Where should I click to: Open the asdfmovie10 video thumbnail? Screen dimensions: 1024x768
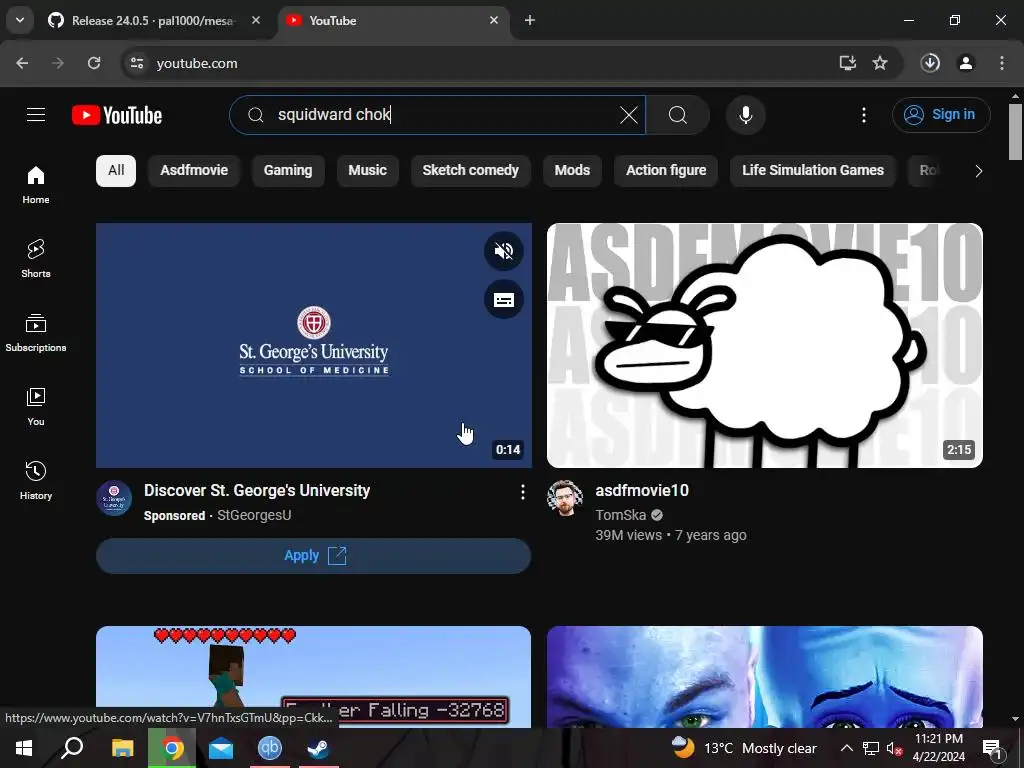coord(765,345)
